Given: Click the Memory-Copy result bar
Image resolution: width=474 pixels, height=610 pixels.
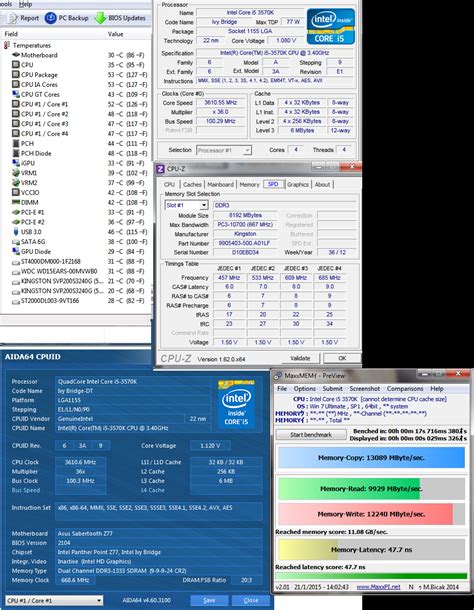Looking at the screenshot, I should 371,458.
